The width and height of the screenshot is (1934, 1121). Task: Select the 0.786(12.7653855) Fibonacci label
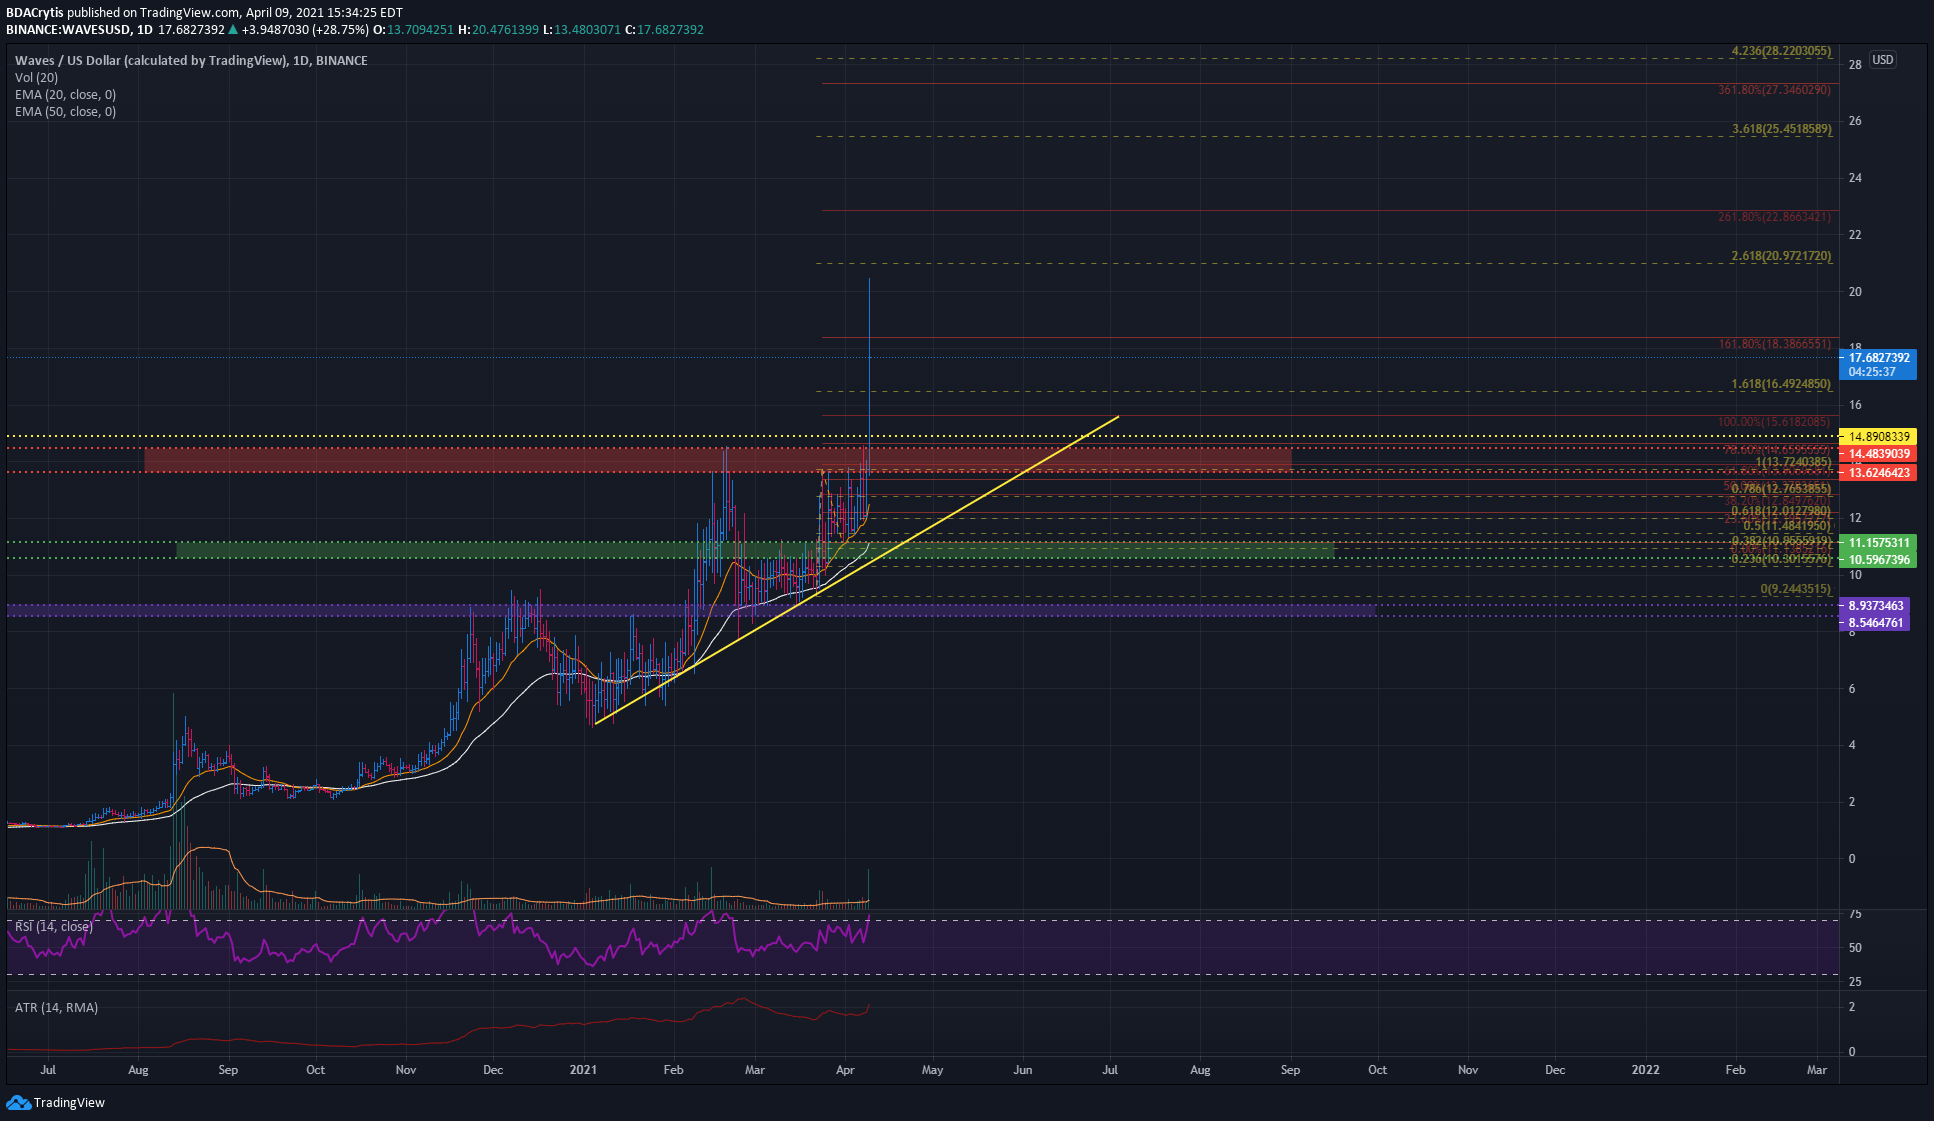click(1781, 489)
